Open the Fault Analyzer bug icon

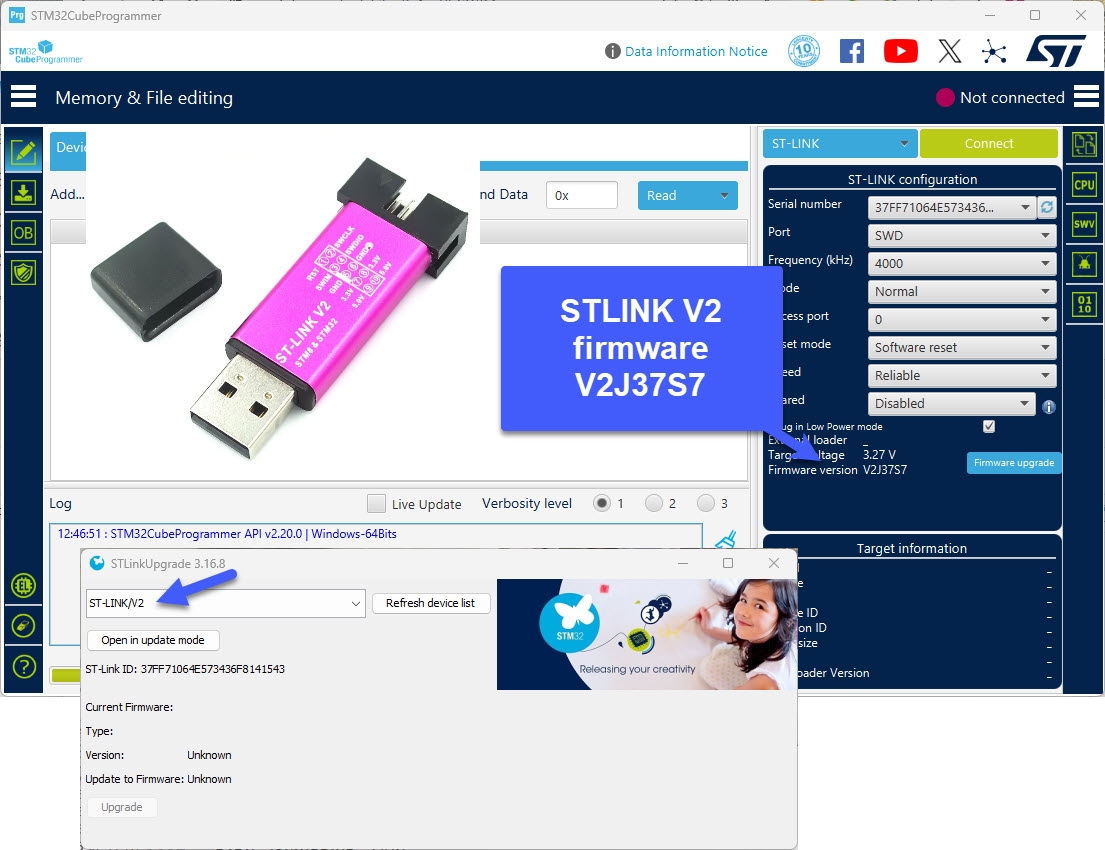tap(1086, 263)
